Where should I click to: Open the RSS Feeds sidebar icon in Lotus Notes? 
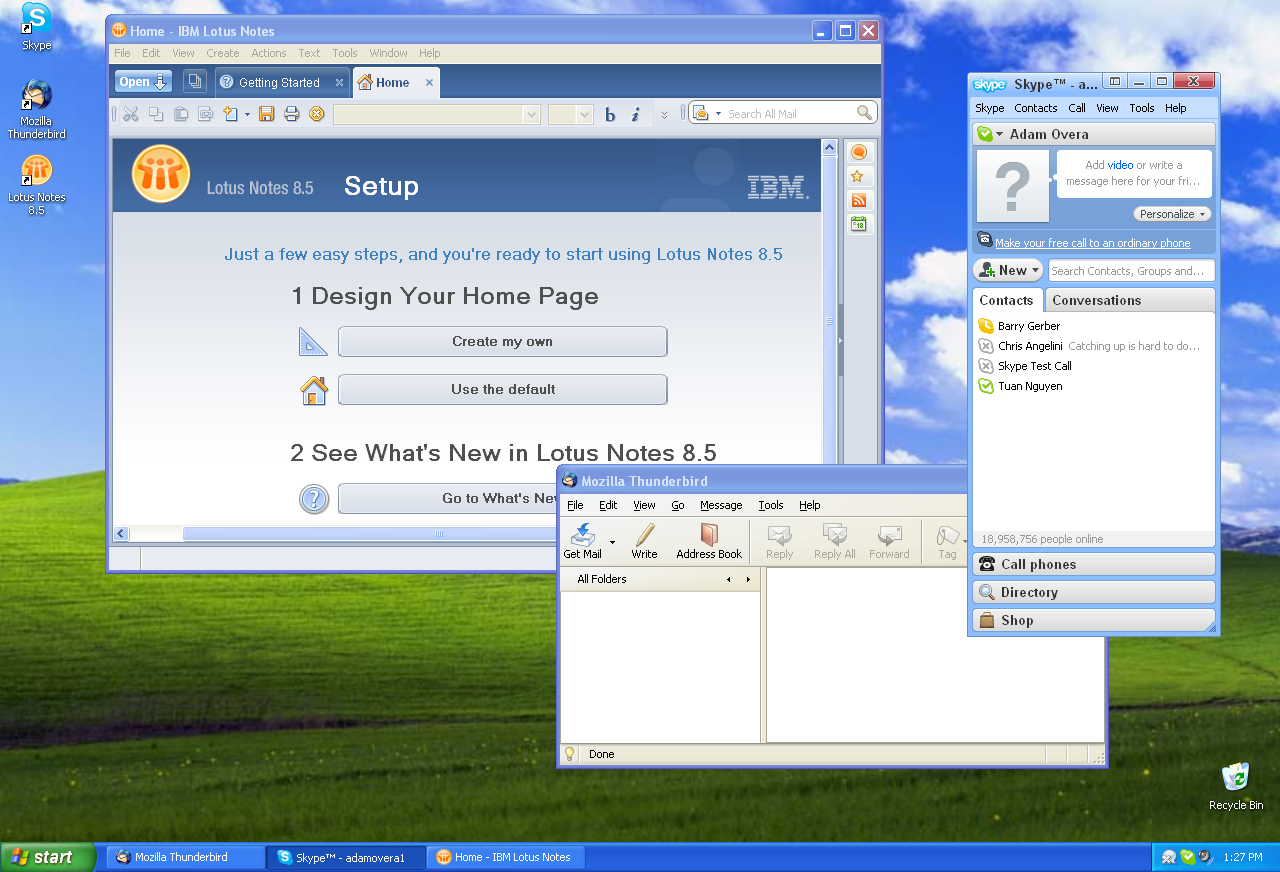point(858,200)
